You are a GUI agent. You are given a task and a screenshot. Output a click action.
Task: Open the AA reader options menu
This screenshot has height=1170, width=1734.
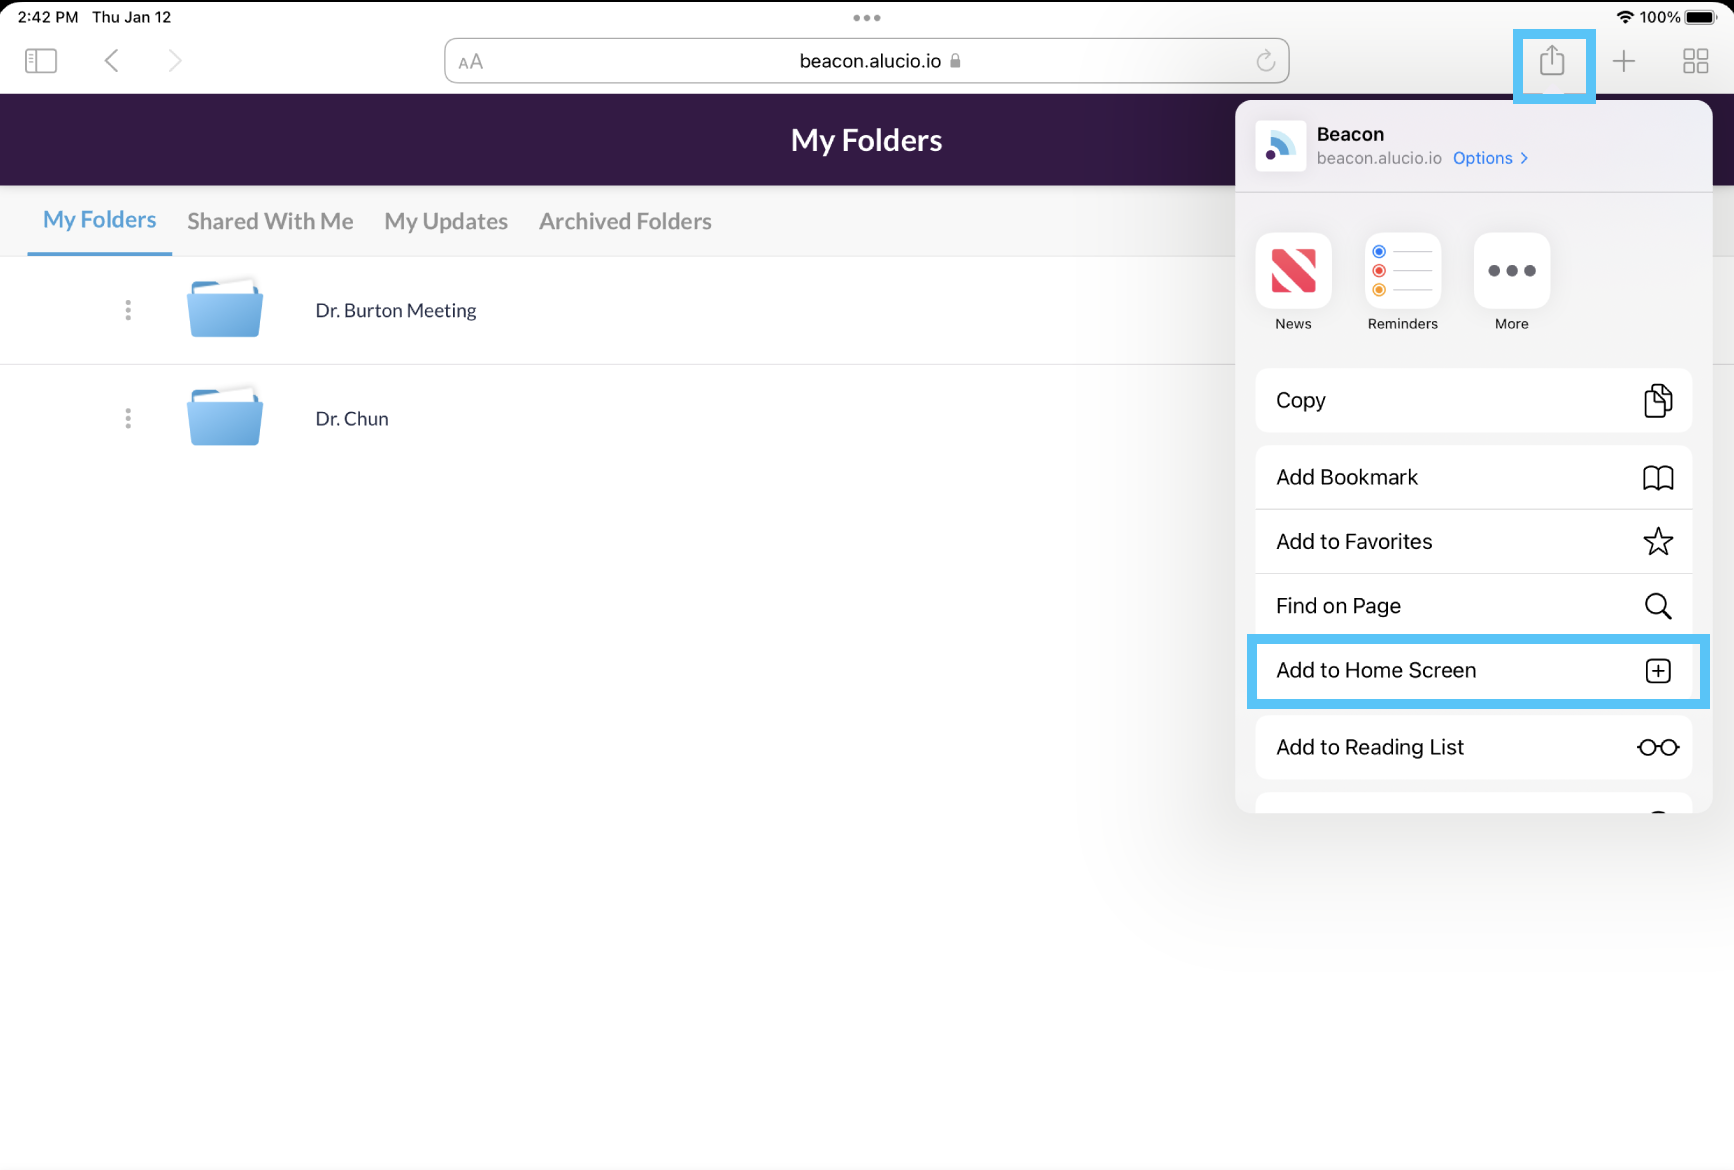pos(471,62)
